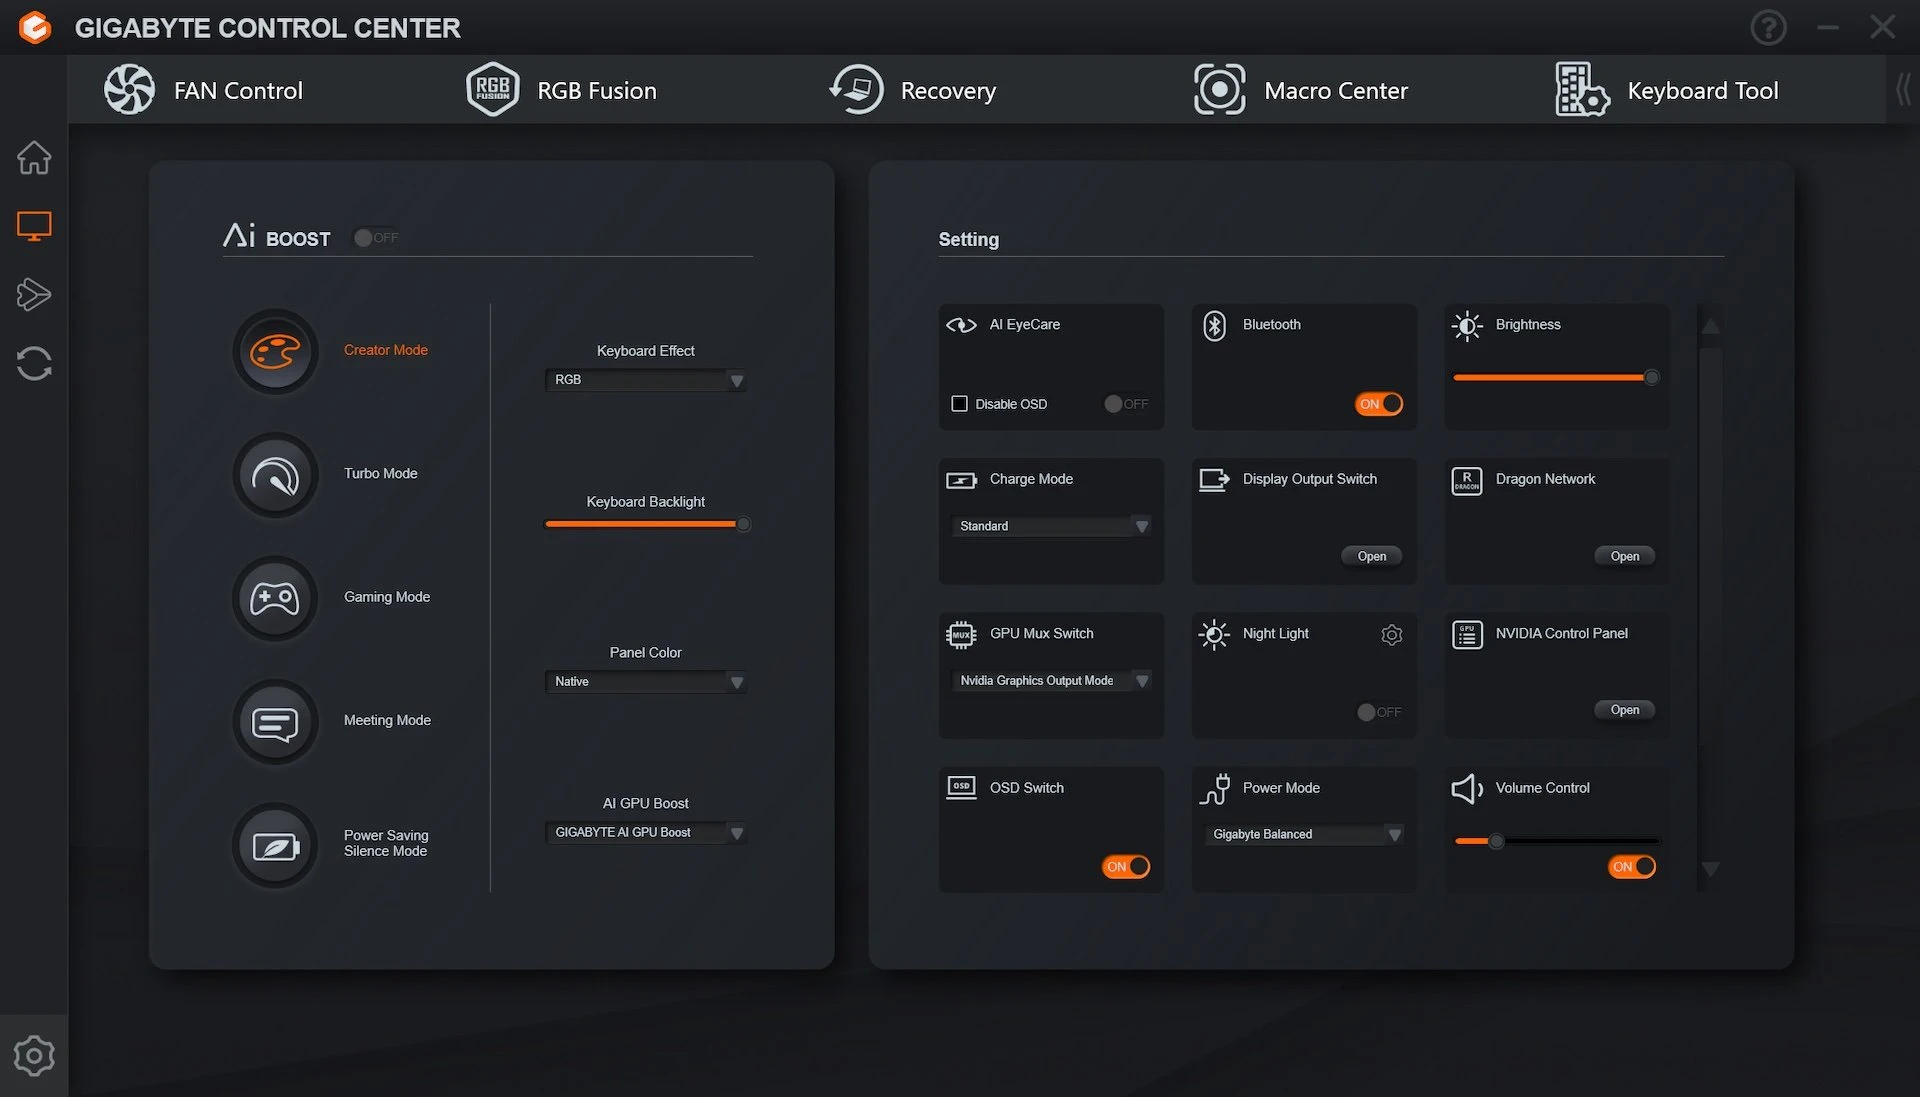The image size is (1920, 1097).
Task: Enable the Night Light toggle
Action: tap(1379, 712)
